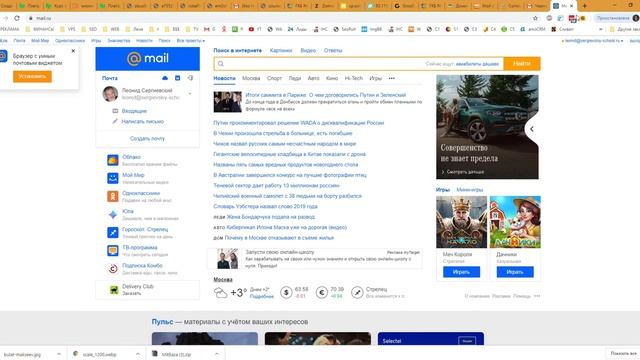Image resolution: width=640 pixels, height=360 pixels.
Task: Open Меч Короля game thumbnail
Action: pos(462,222)
